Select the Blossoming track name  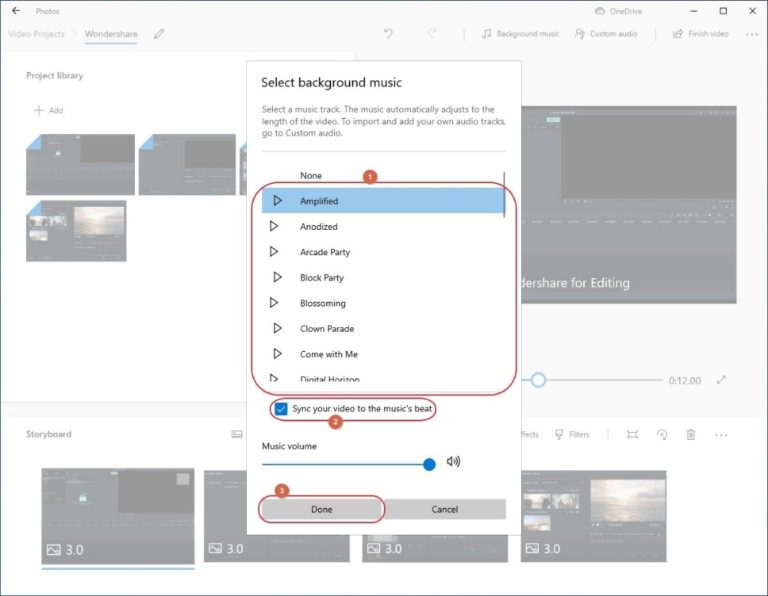point(323,303)
